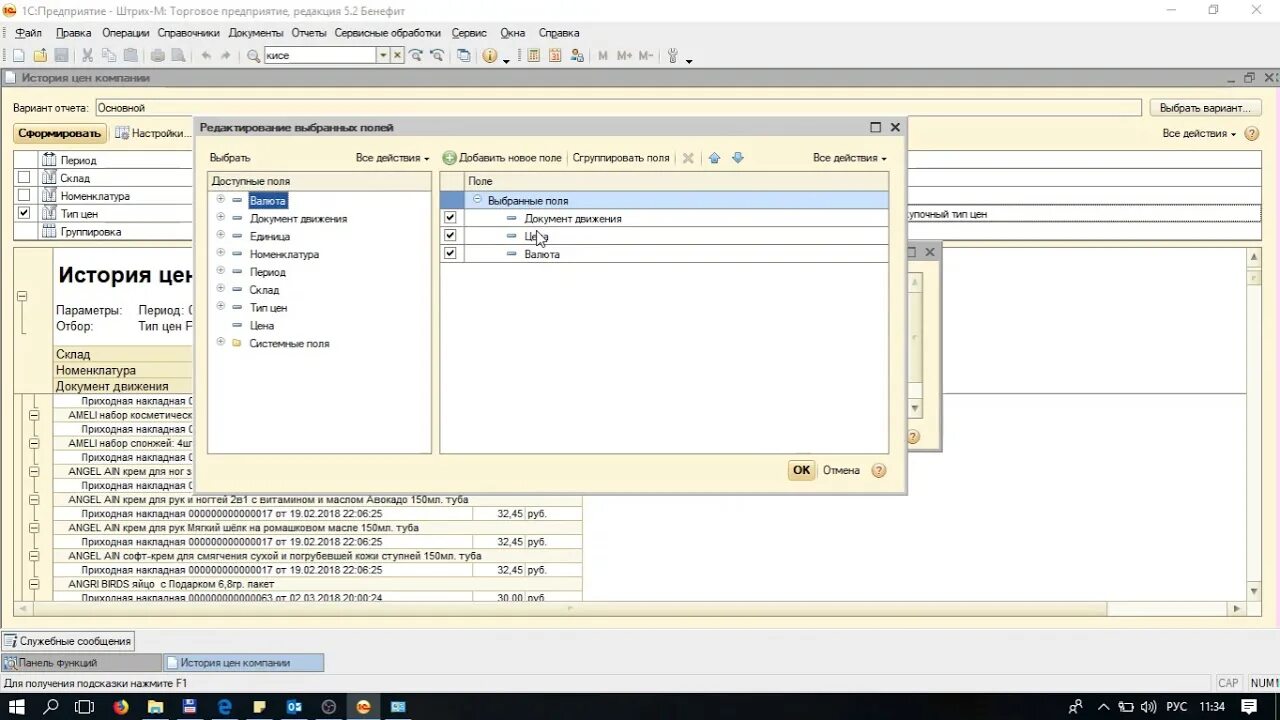The image size is (1280, 720).
Task: Click the New document toolbar icon
Action: coord(18,56)
